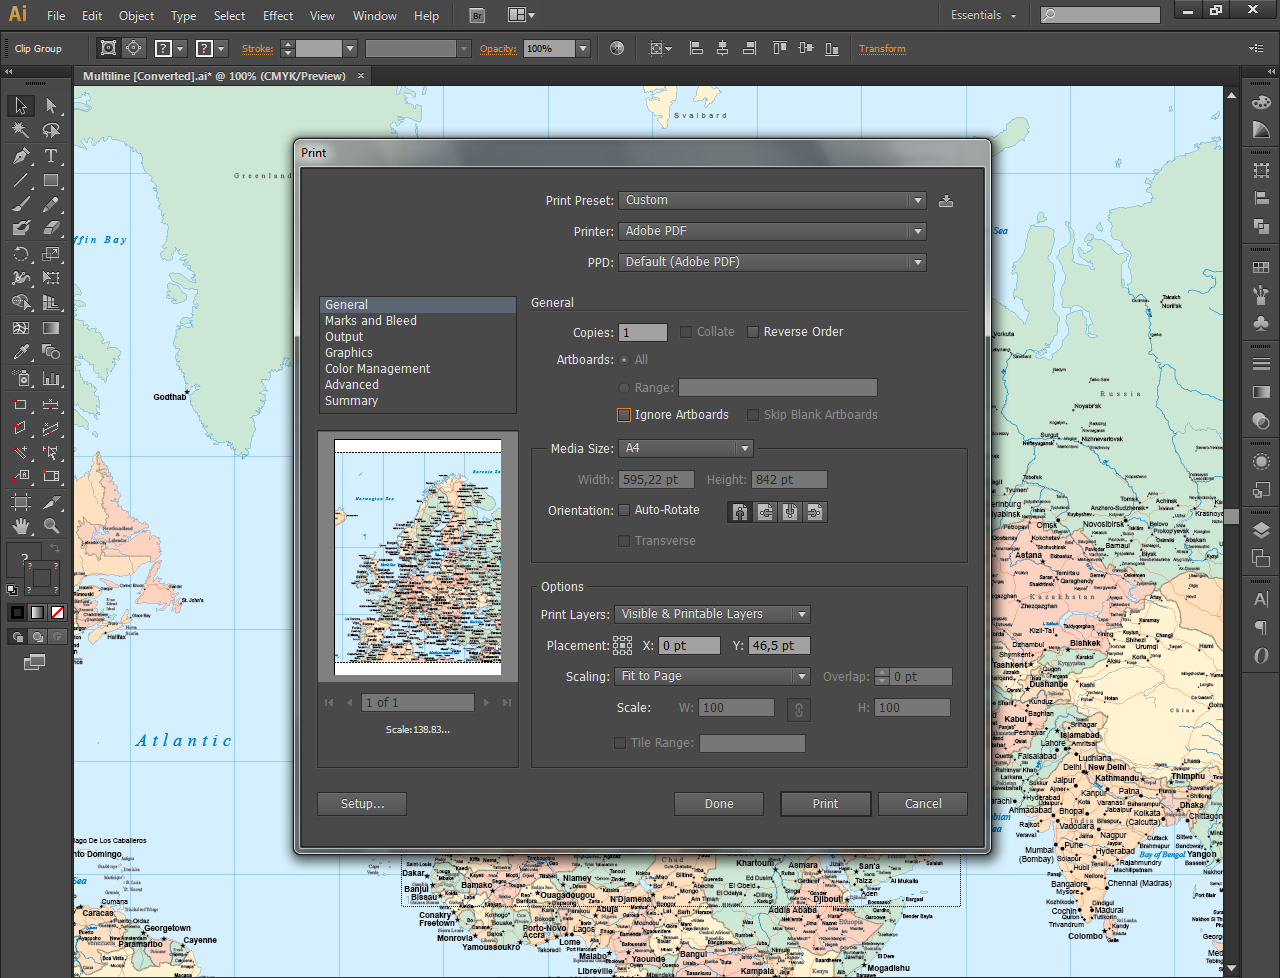The width and height of the screenshot is (1280, 978).
Task: Select the All artboards radio button
Action: 623,359
